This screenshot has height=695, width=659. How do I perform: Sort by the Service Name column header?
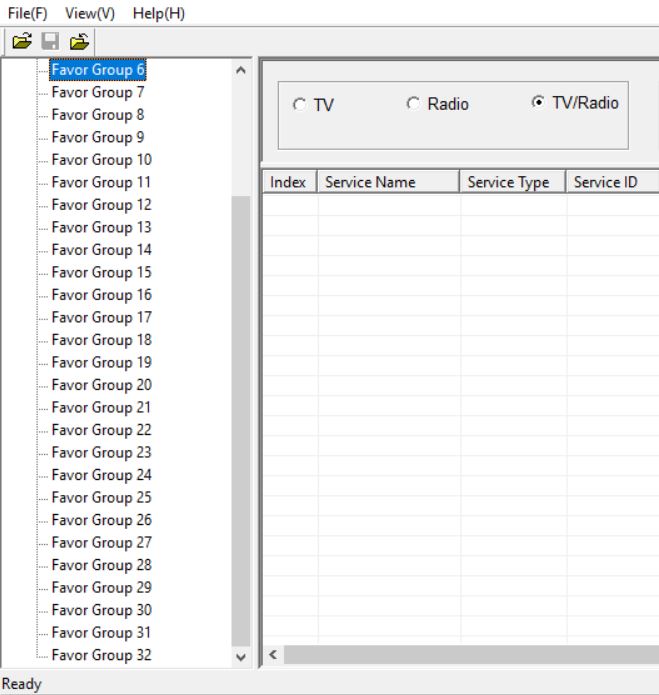(x=388, y=182)
